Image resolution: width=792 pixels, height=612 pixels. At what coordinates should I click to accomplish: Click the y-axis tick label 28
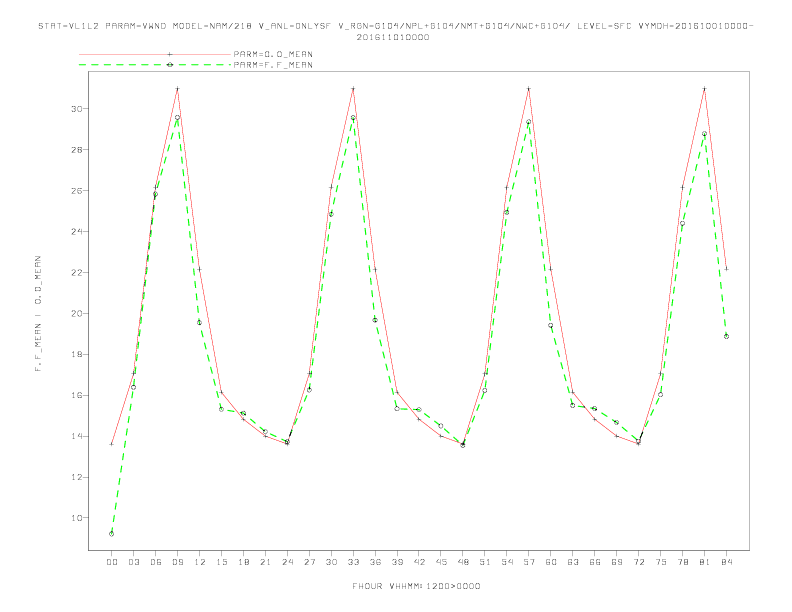click(76, 149)
